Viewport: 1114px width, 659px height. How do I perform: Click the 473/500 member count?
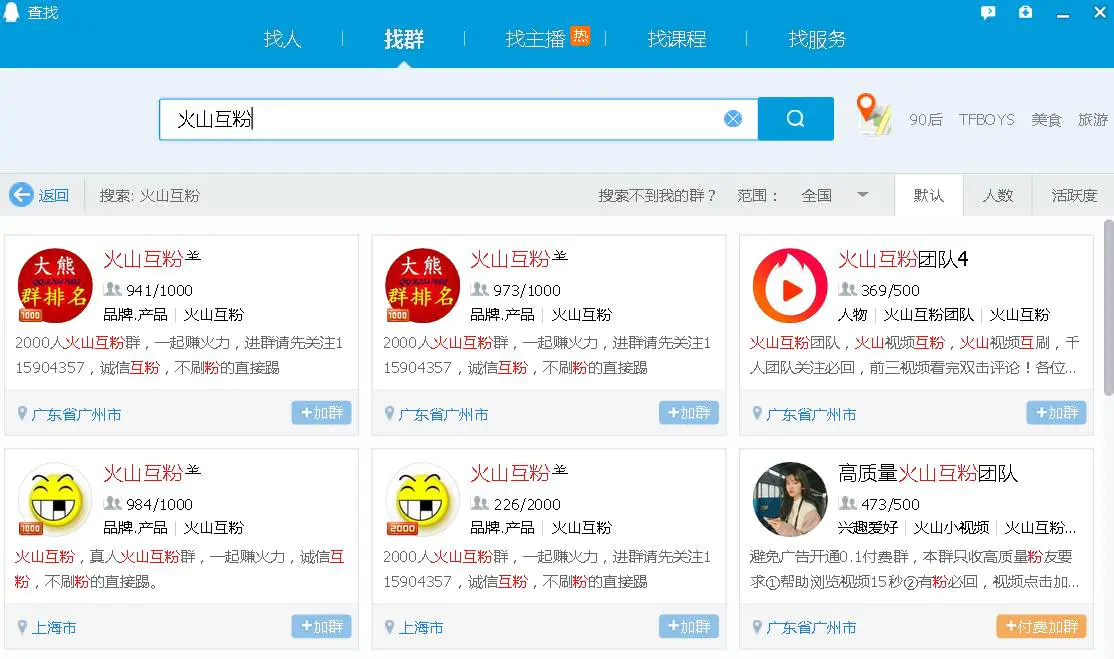(890, 504)
